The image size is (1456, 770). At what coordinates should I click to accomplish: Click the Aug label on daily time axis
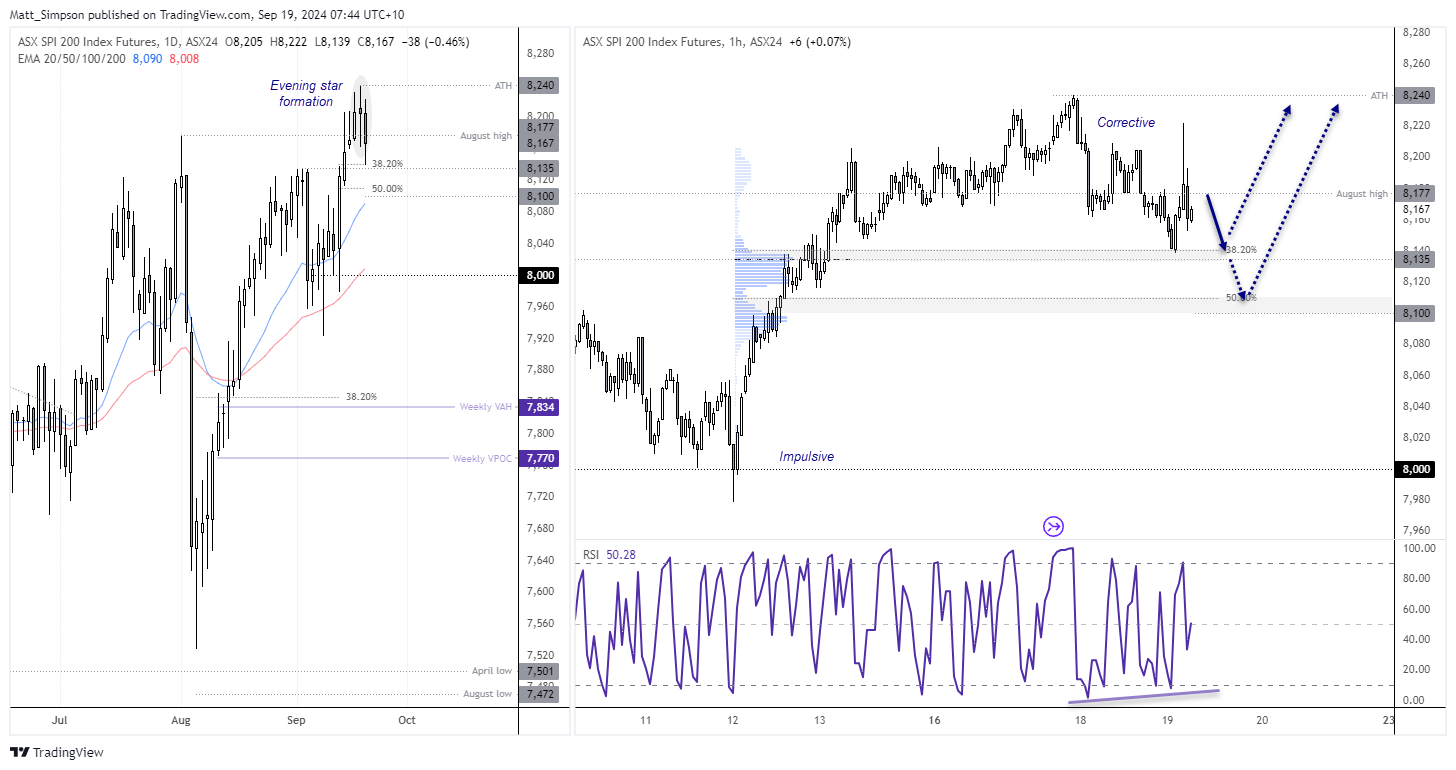point(181,719)
